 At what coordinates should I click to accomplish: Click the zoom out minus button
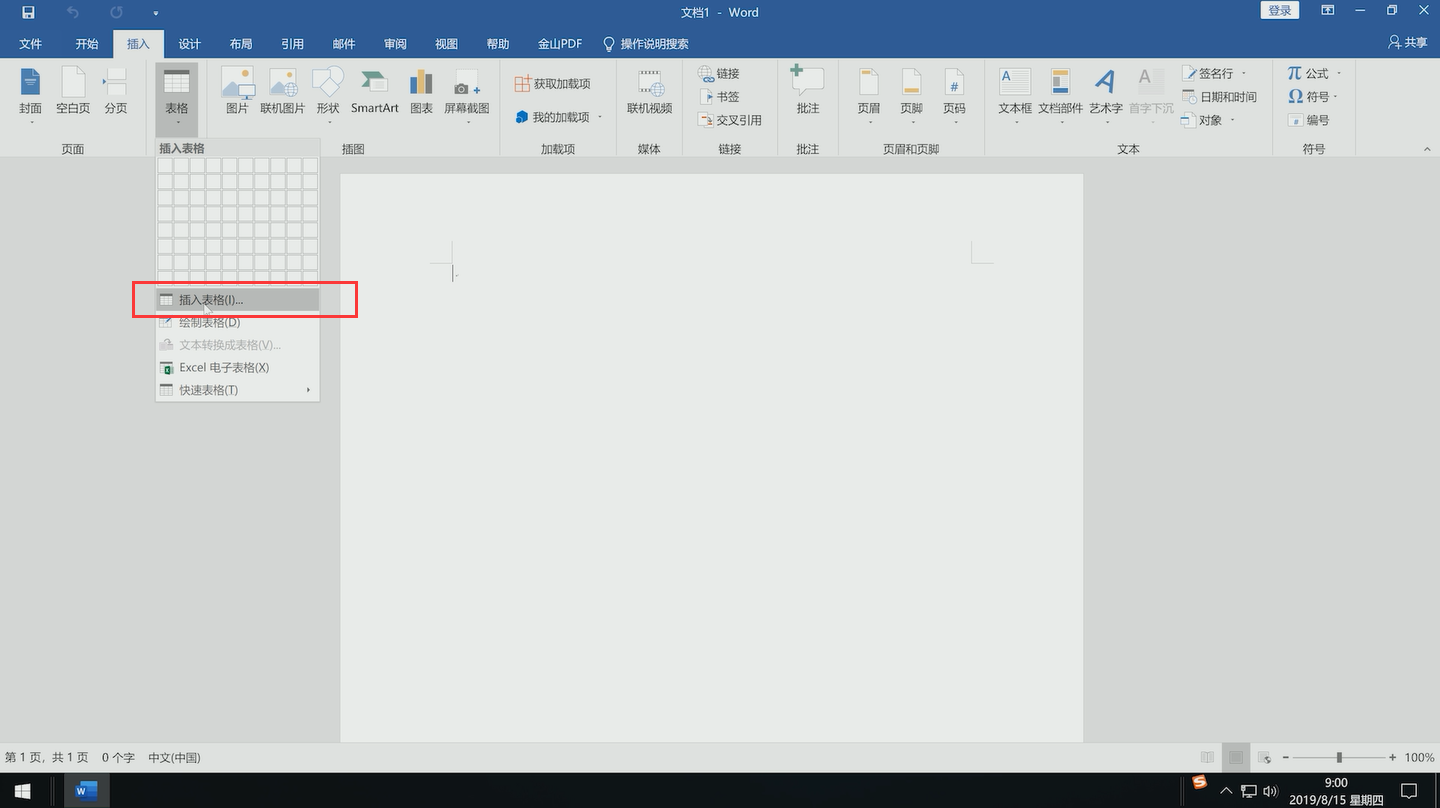[1286, 758]
